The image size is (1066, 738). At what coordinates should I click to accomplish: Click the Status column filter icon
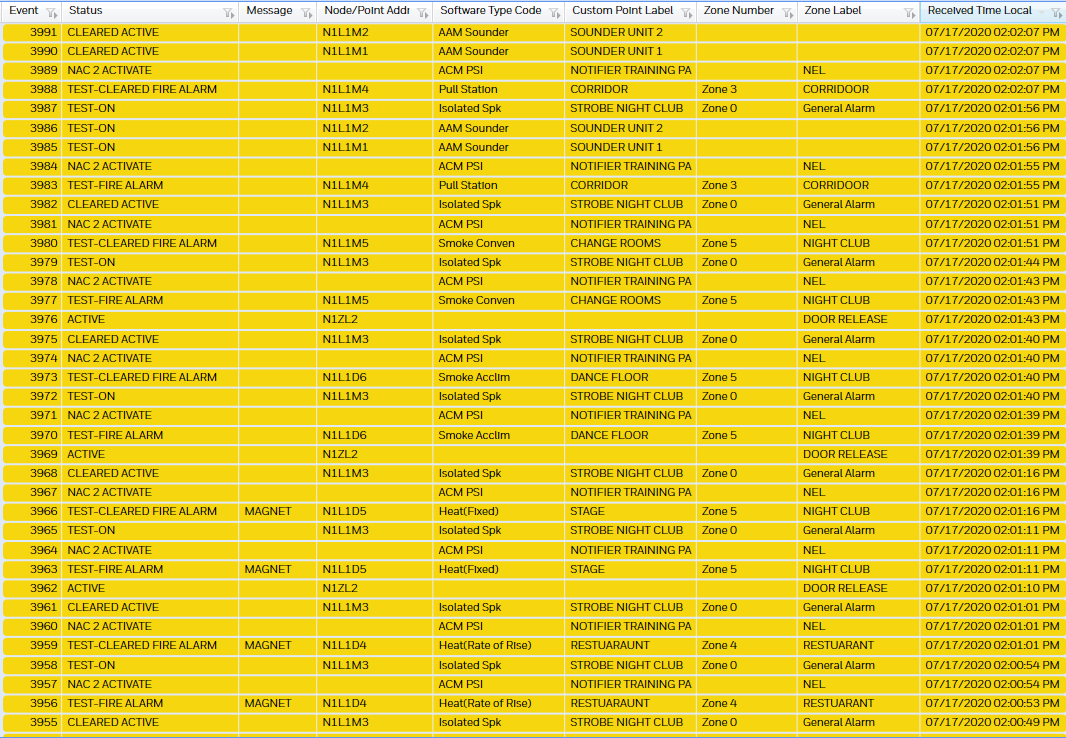click(x=228, y=13)
